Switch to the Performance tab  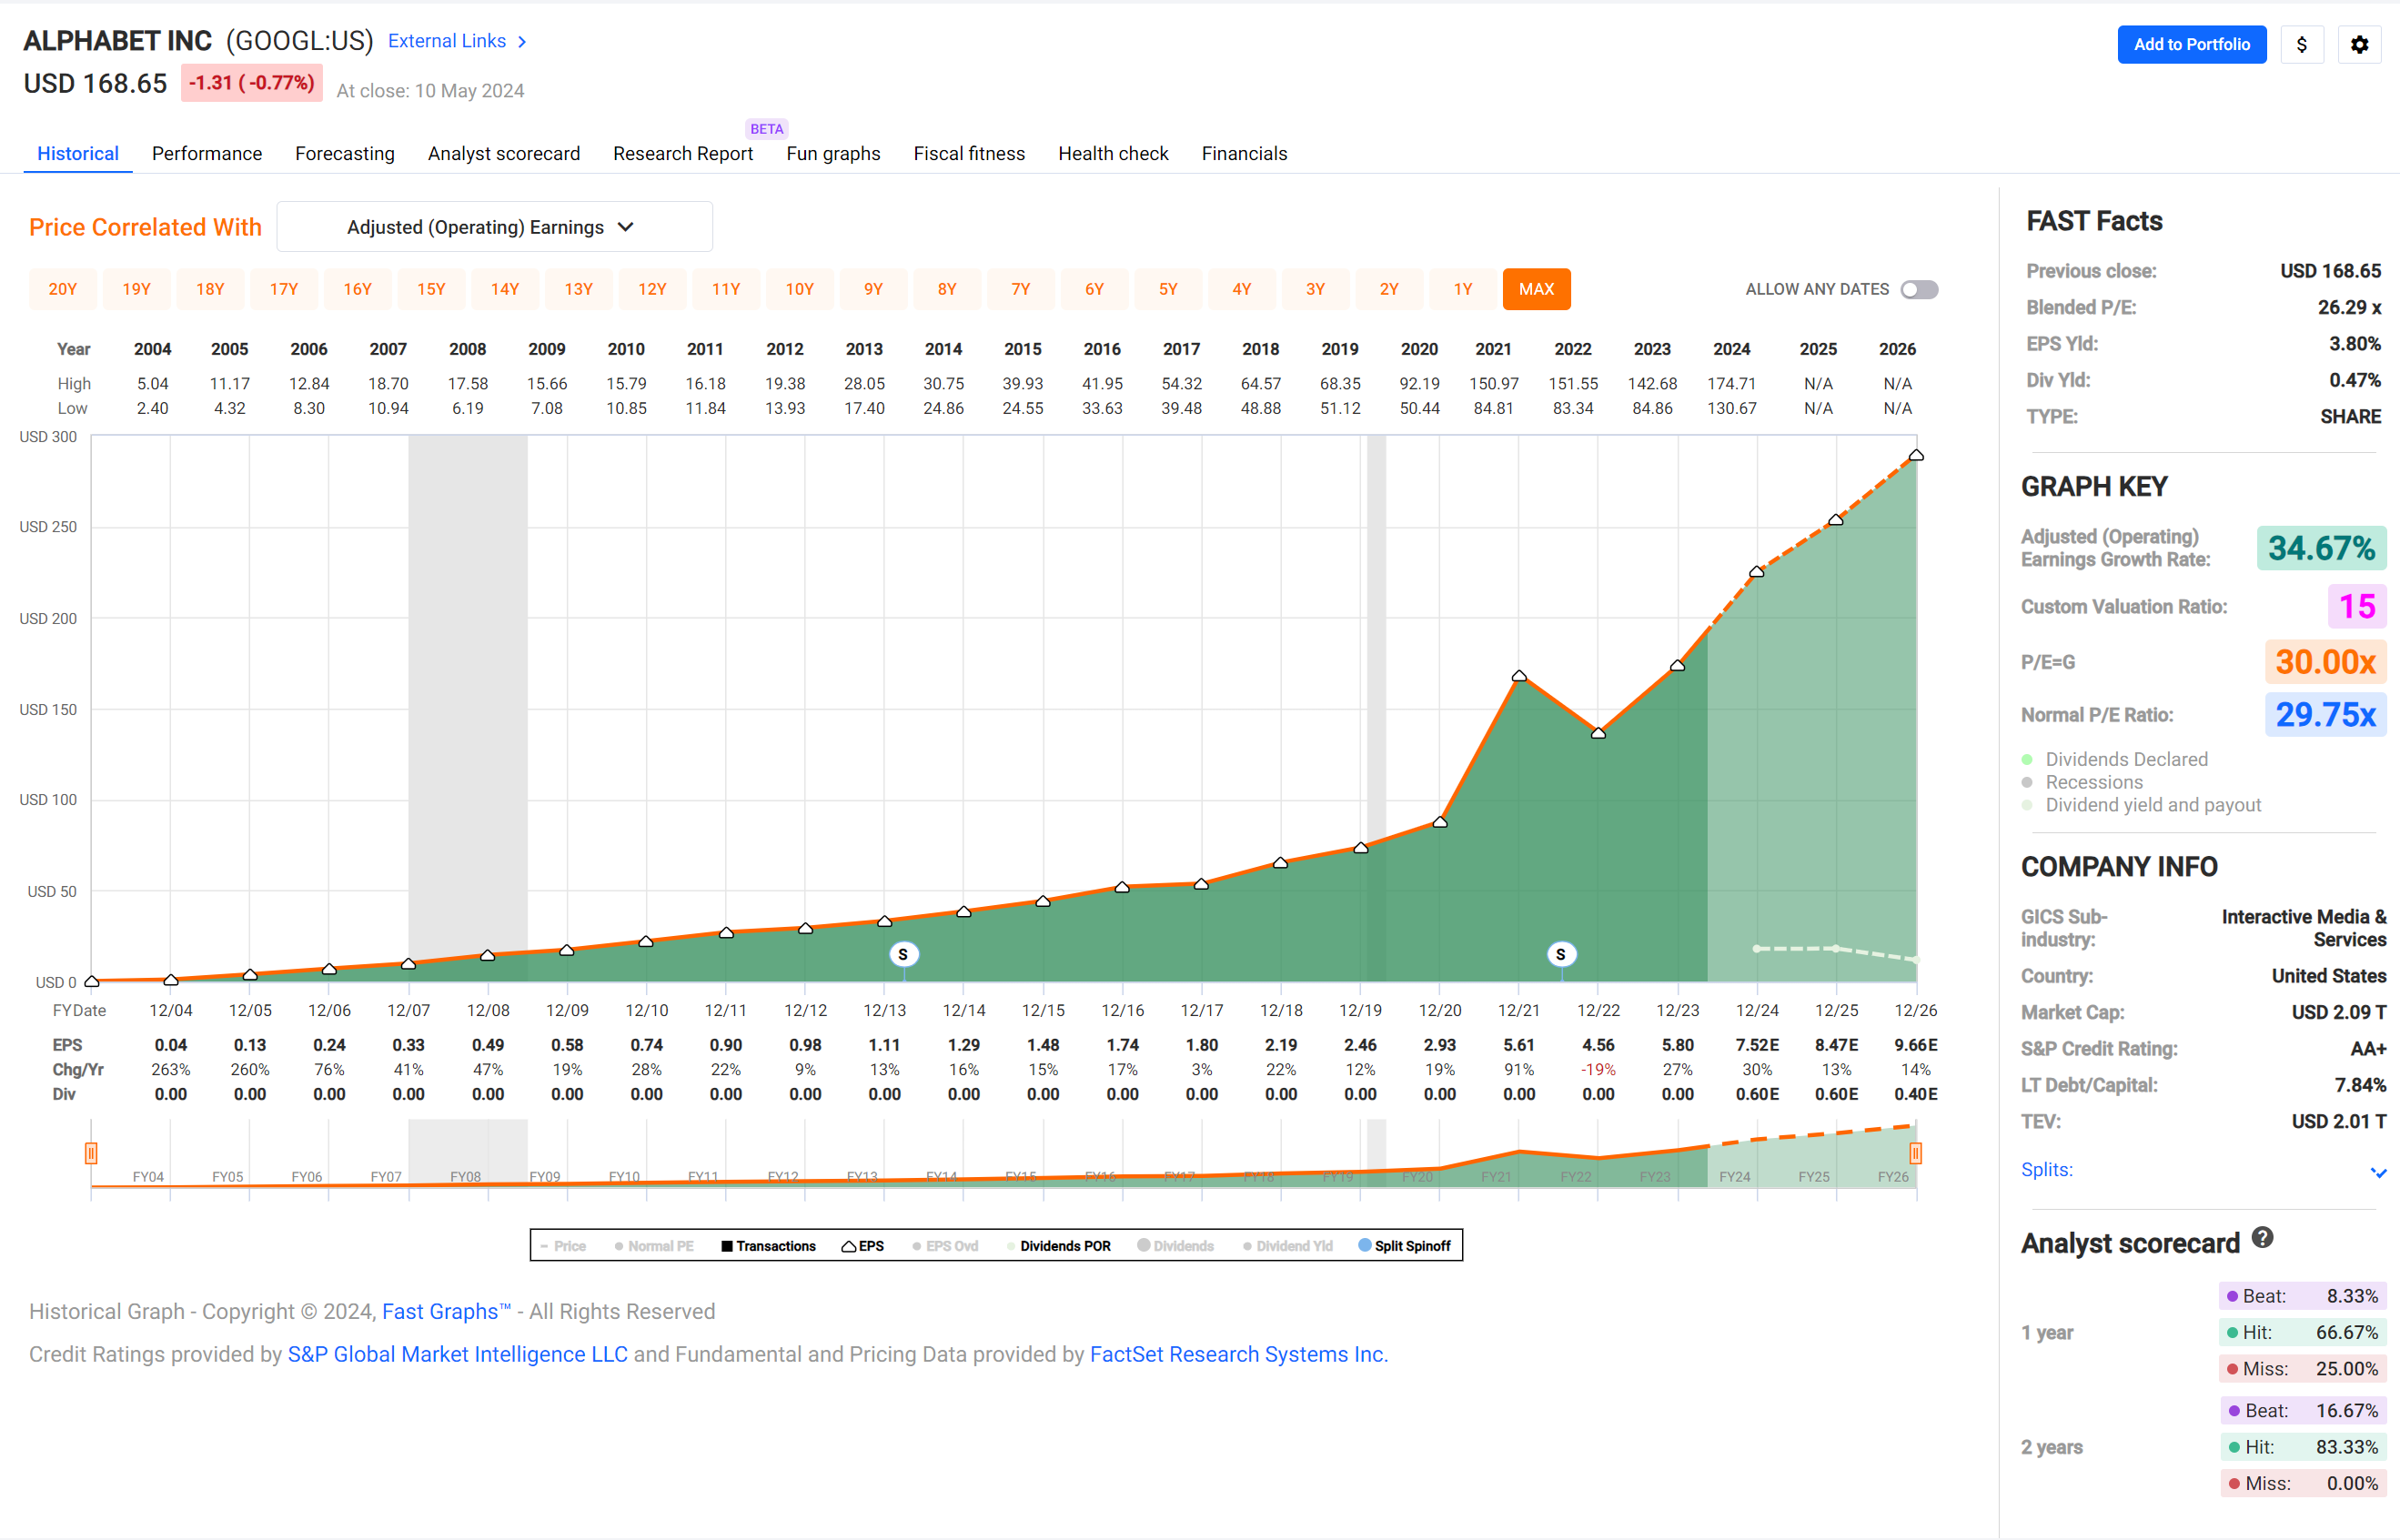coord(207,154)
